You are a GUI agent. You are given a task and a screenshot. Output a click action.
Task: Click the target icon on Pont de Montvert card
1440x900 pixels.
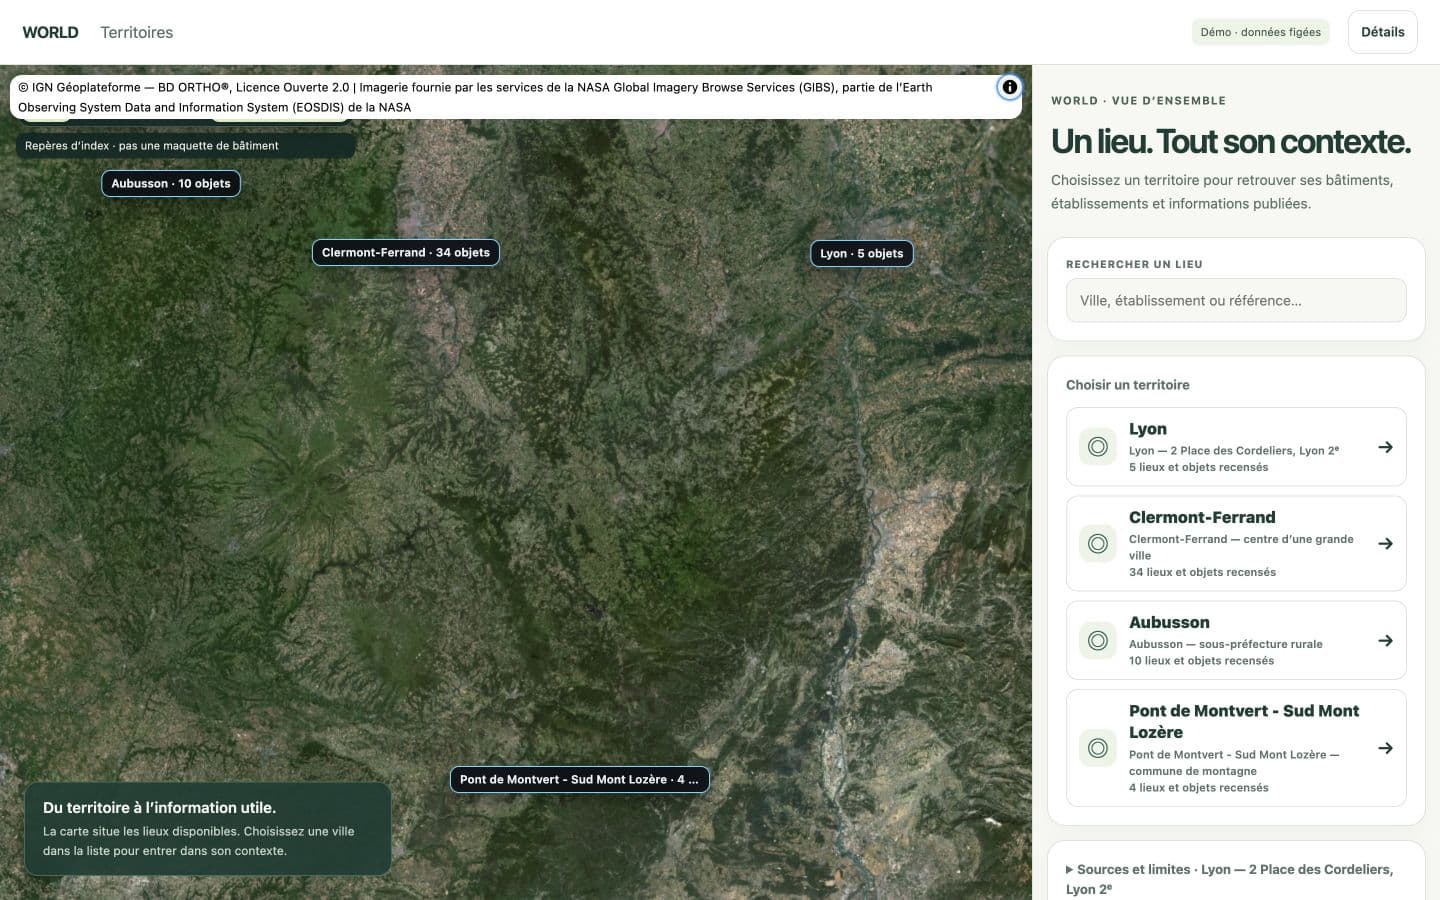1098,748
